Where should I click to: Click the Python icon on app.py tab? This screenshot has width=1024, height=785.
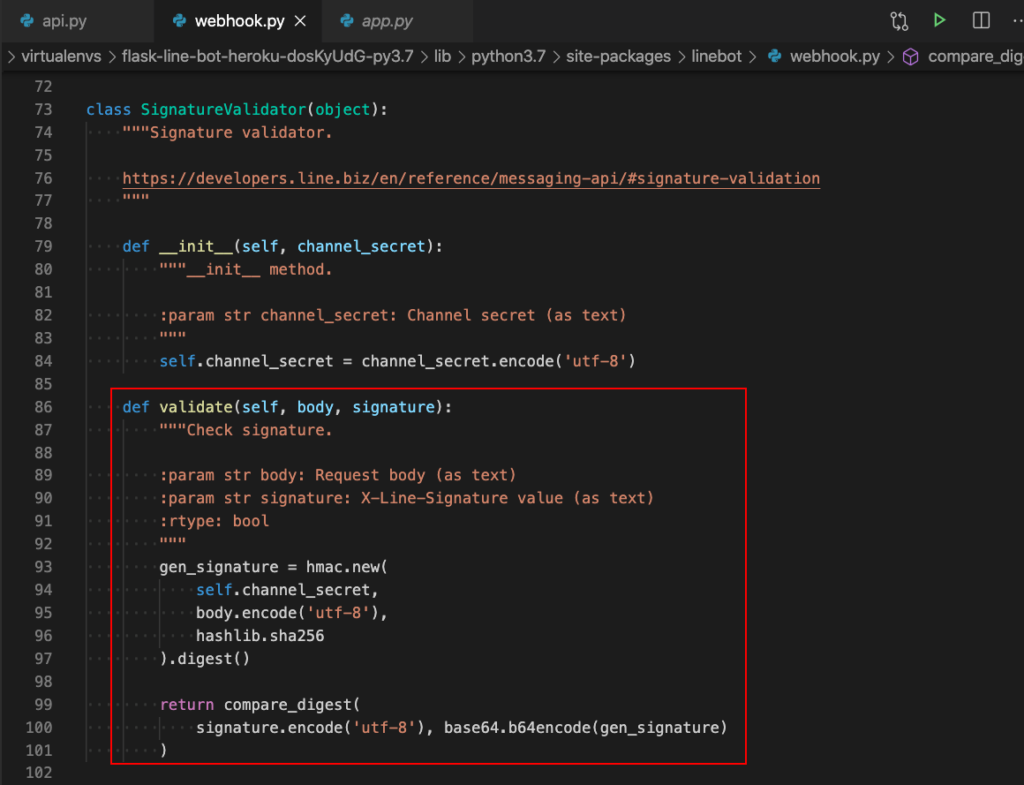pos(348,20)
